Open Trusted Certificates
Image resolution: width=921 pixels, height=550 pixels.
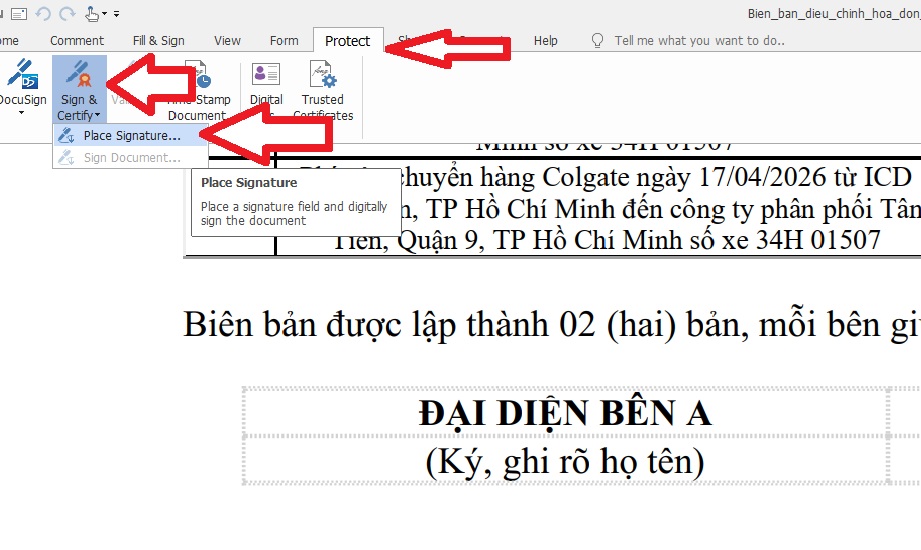(323, 90)
